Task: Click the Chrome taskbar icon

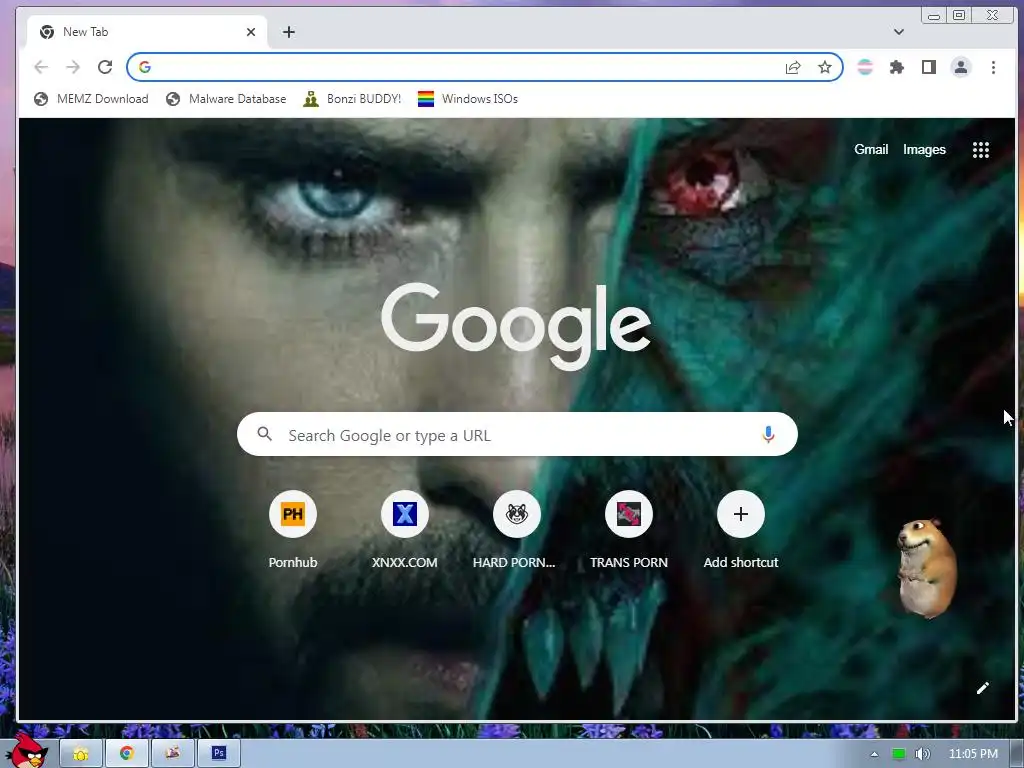Action: 127,754
